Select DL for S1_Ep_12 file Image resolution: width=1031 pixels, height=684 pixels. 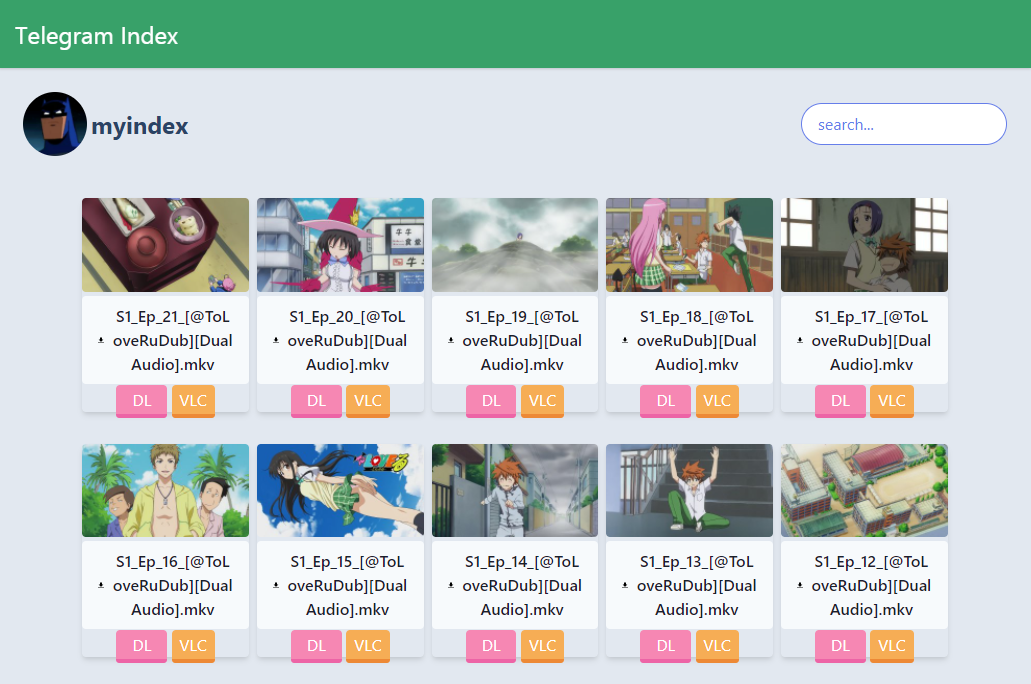pyautogui.click(x=840, y=646)
